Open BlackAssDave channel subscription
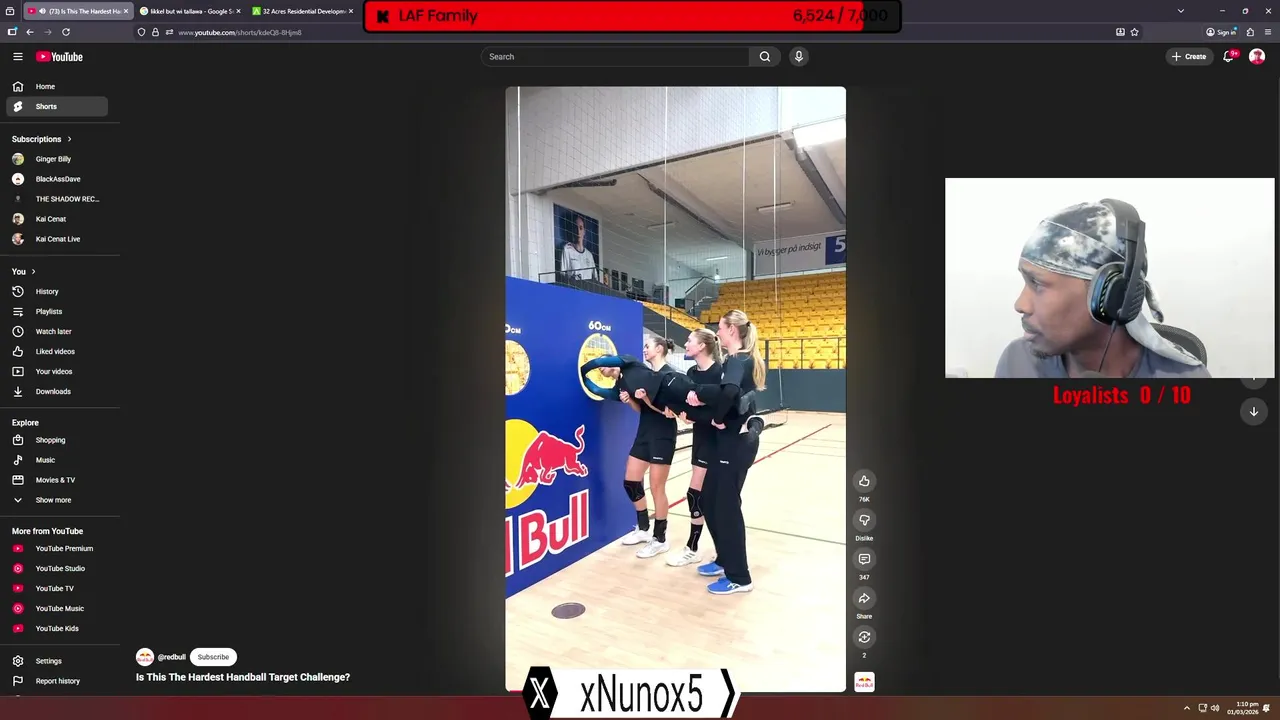The width and height of the screenshot is (1280, 720). (x=57, y=179)
